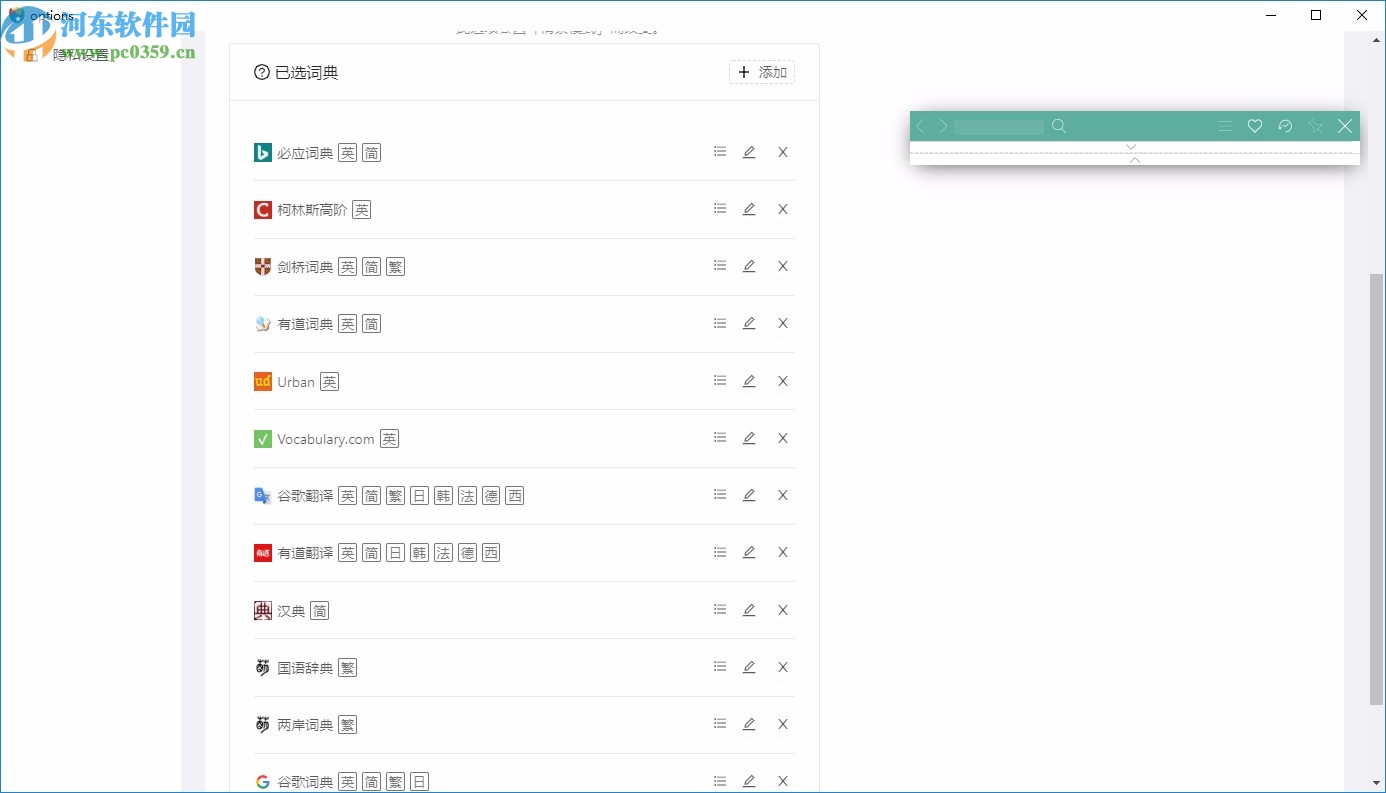
Task: Click the 柯林斯高阶 Collins dictionary icon
Action: tap(262, 209)
